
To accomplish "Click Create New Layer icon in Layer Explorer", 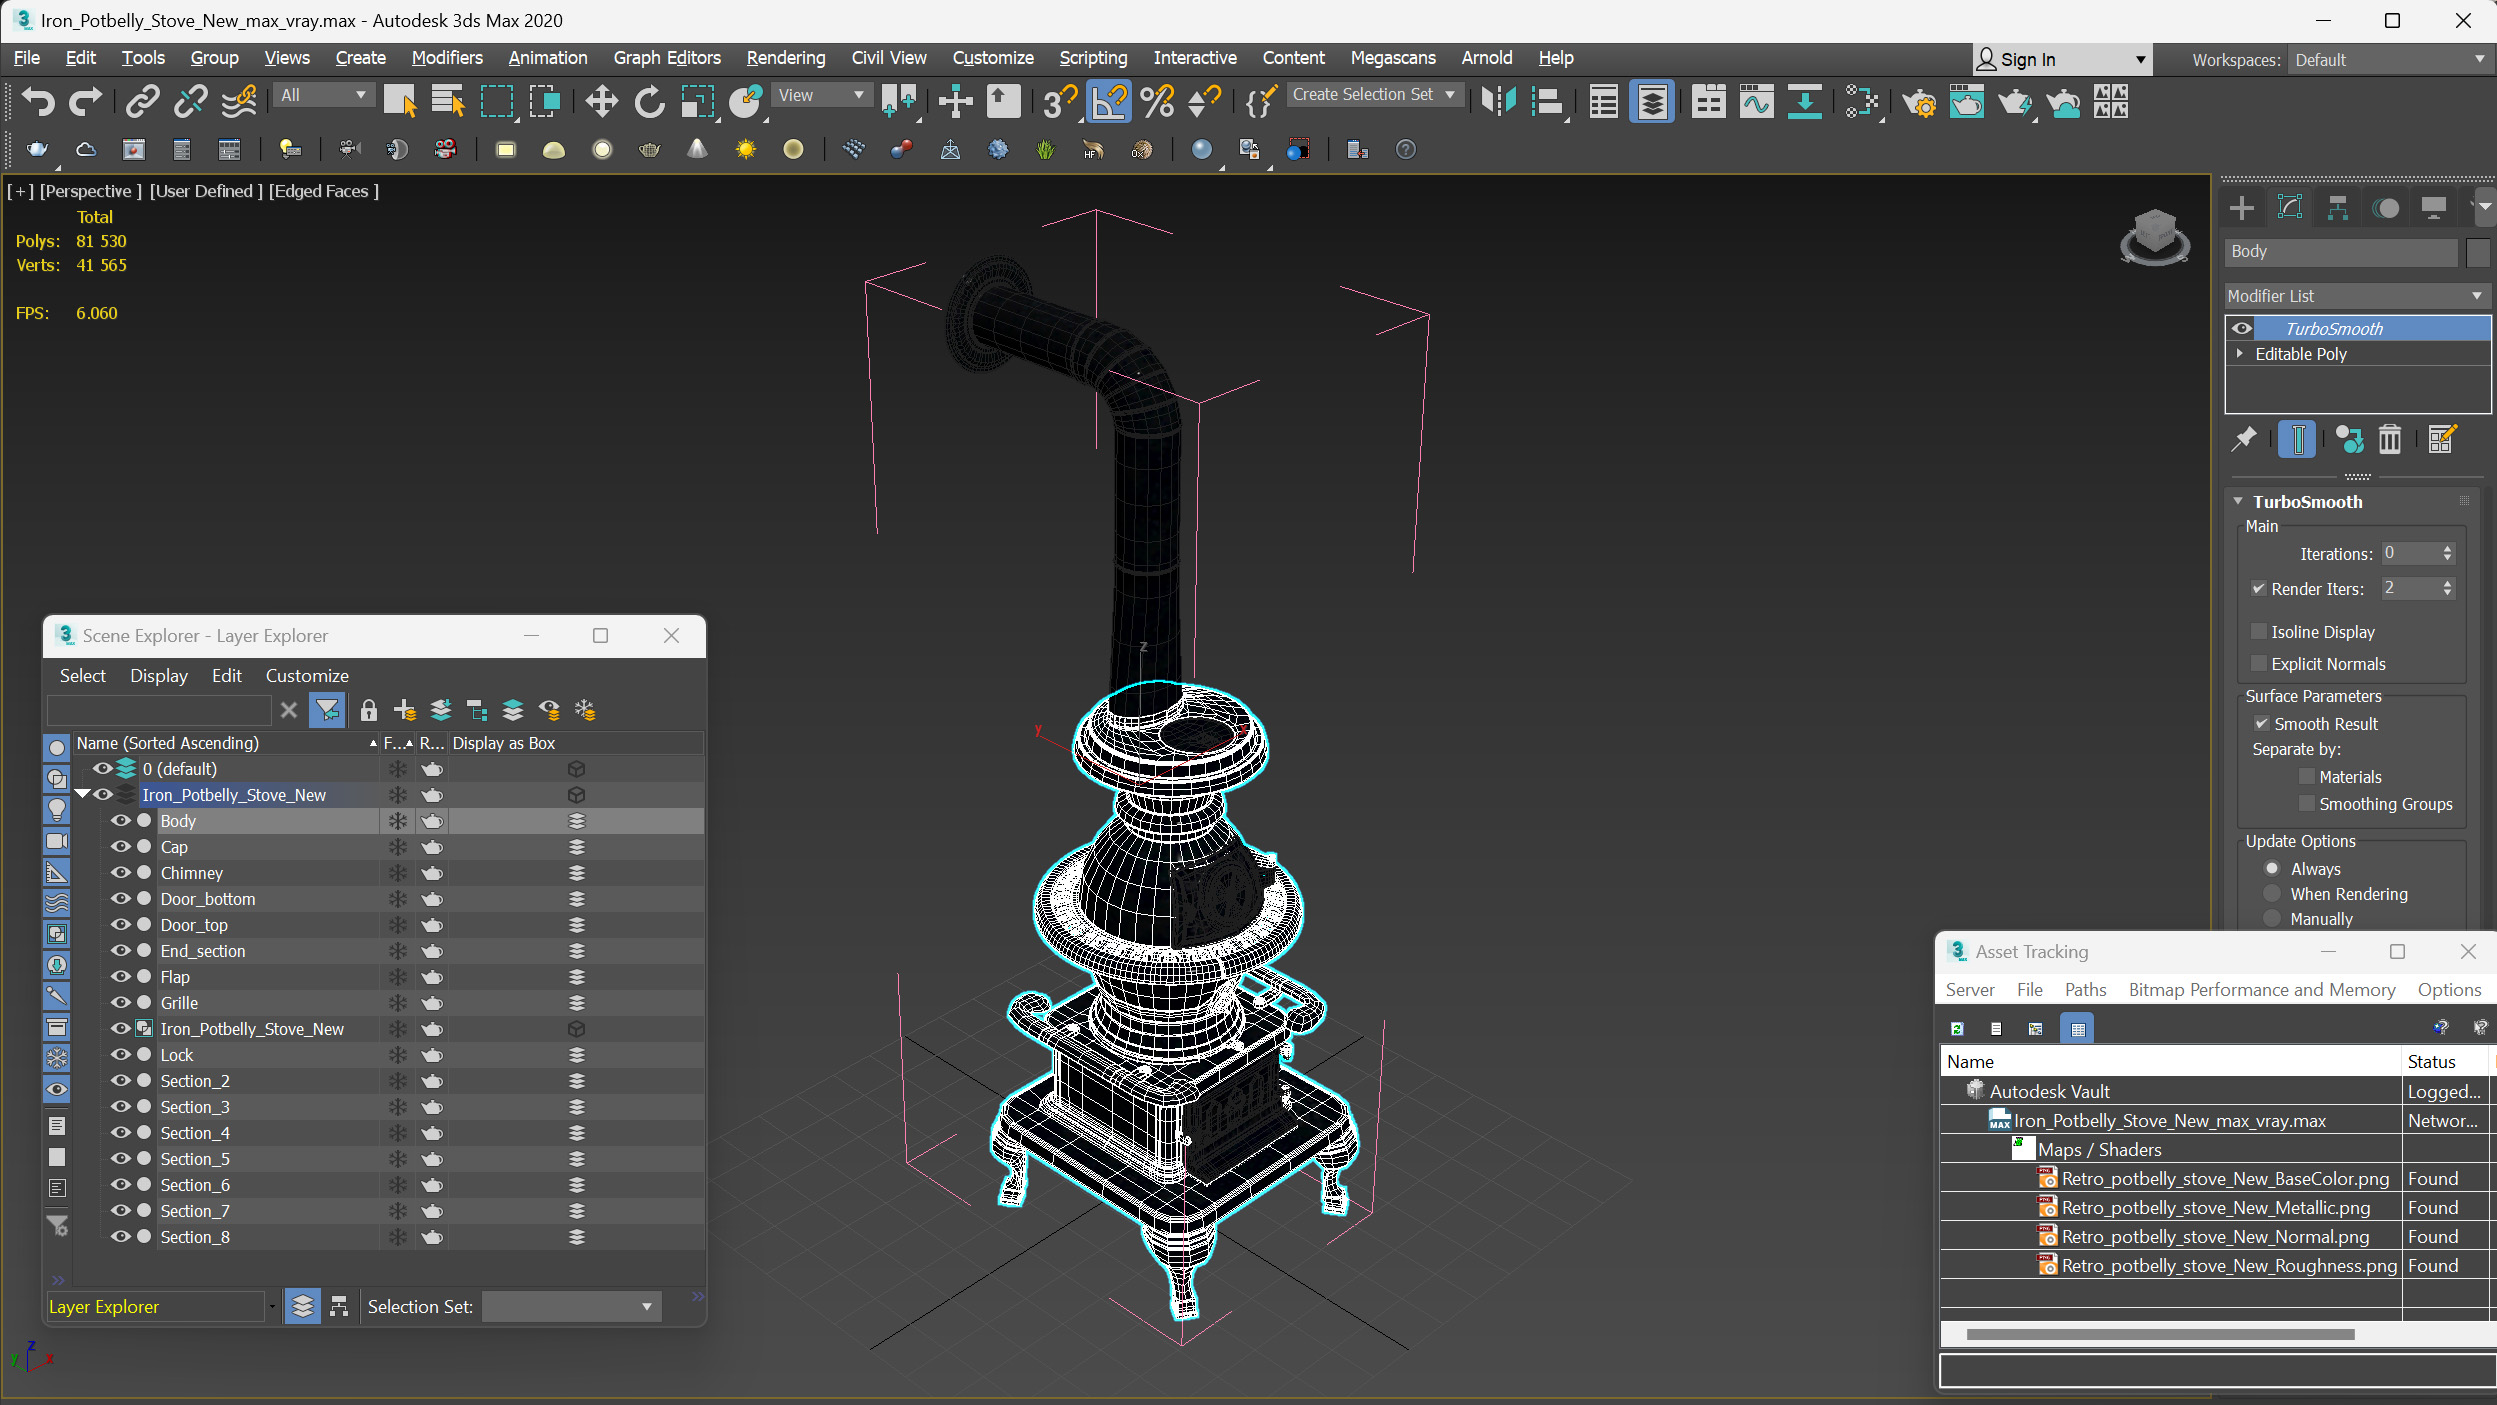I will (x=404, y=710).
